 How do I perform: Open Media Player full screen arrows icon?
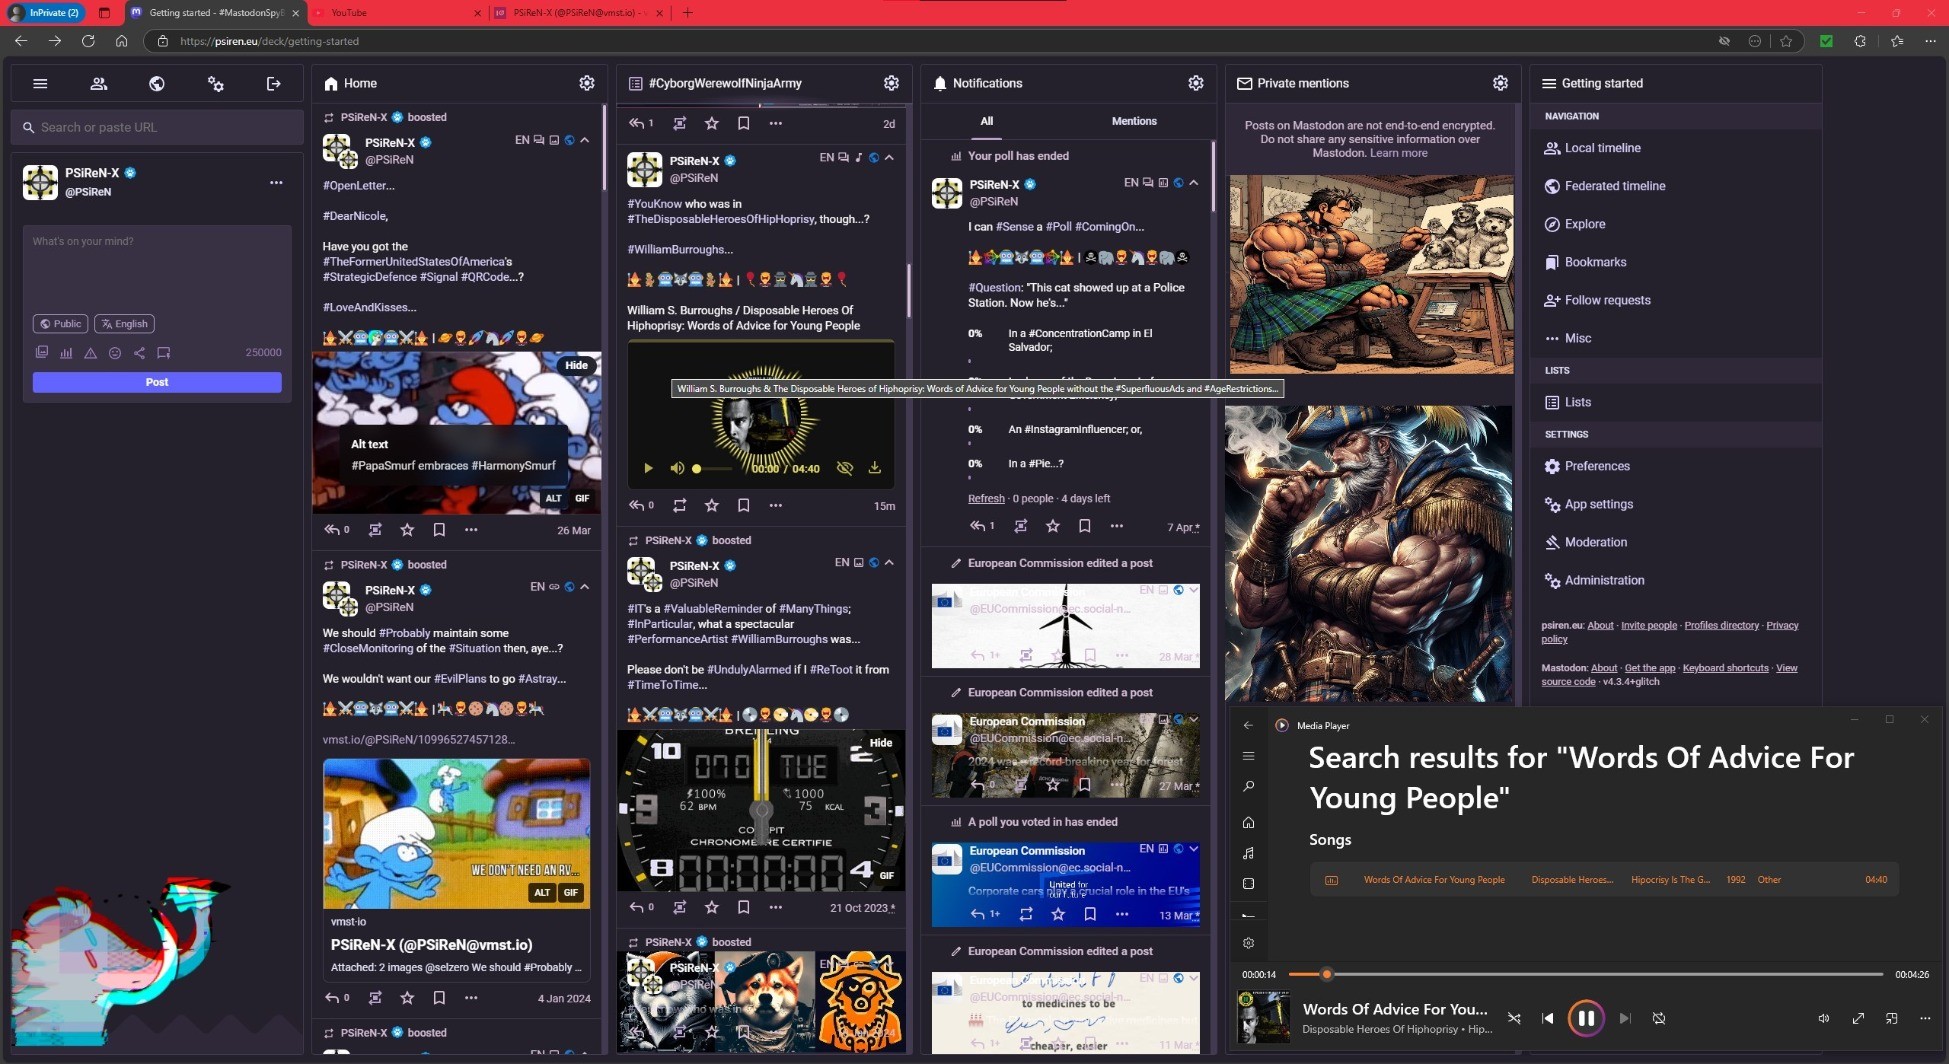pyautogui.click(x=1858, y=1018)
